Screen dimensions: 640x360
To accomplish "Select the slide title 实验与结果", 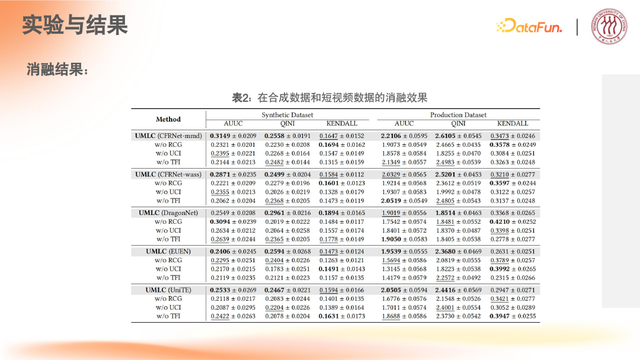I will click(x=75, y=25).
